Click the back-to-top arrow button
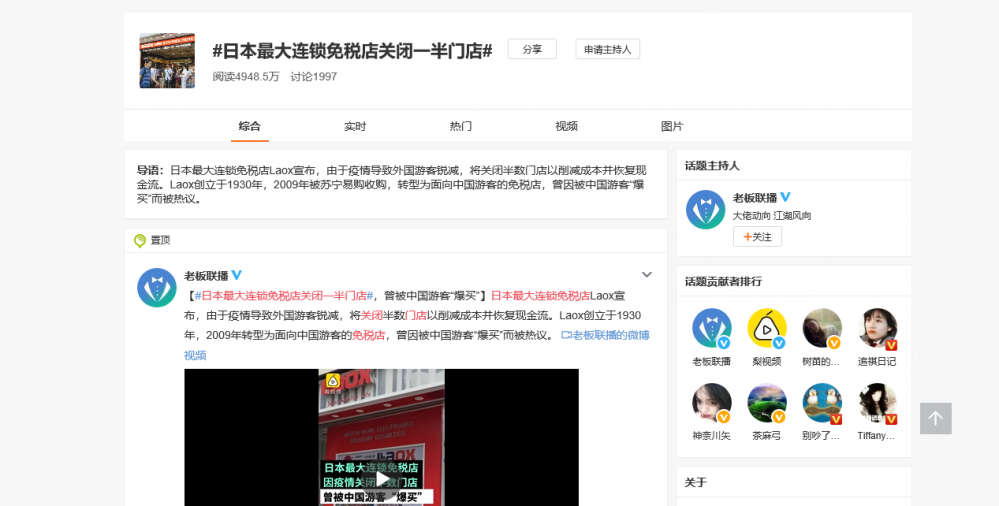Viewport: 999px width, 506px height. [935, 418]
